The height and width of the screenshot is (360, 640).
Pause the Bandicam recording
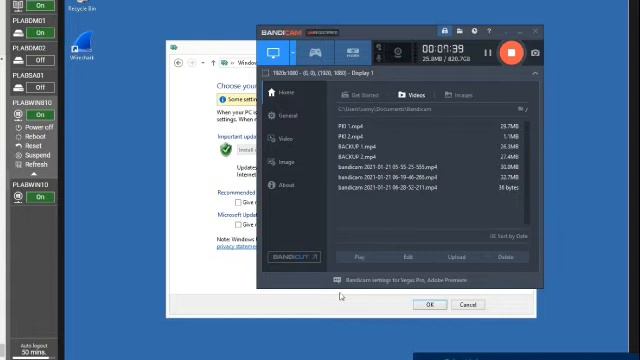[x=488, y=53]
